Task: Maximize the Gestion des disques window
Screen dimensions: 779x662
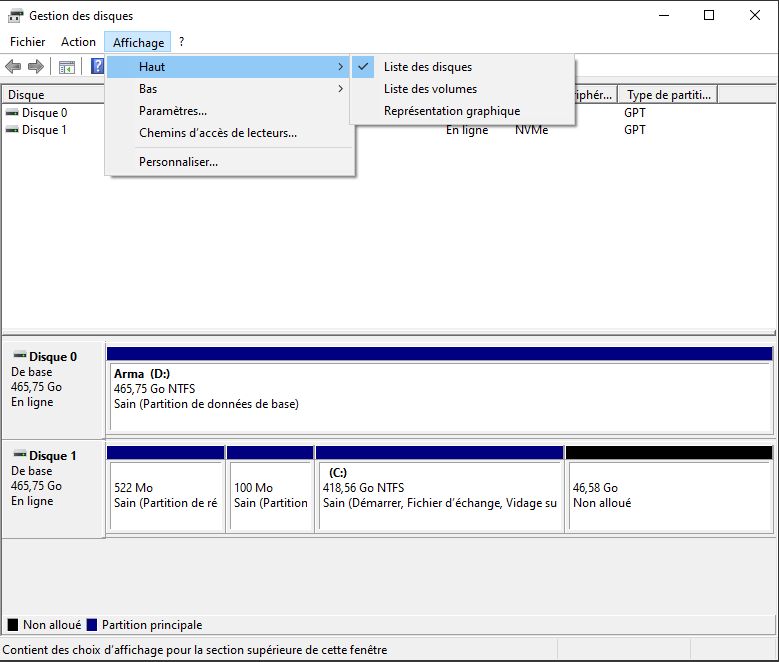Action: [709, 15]
